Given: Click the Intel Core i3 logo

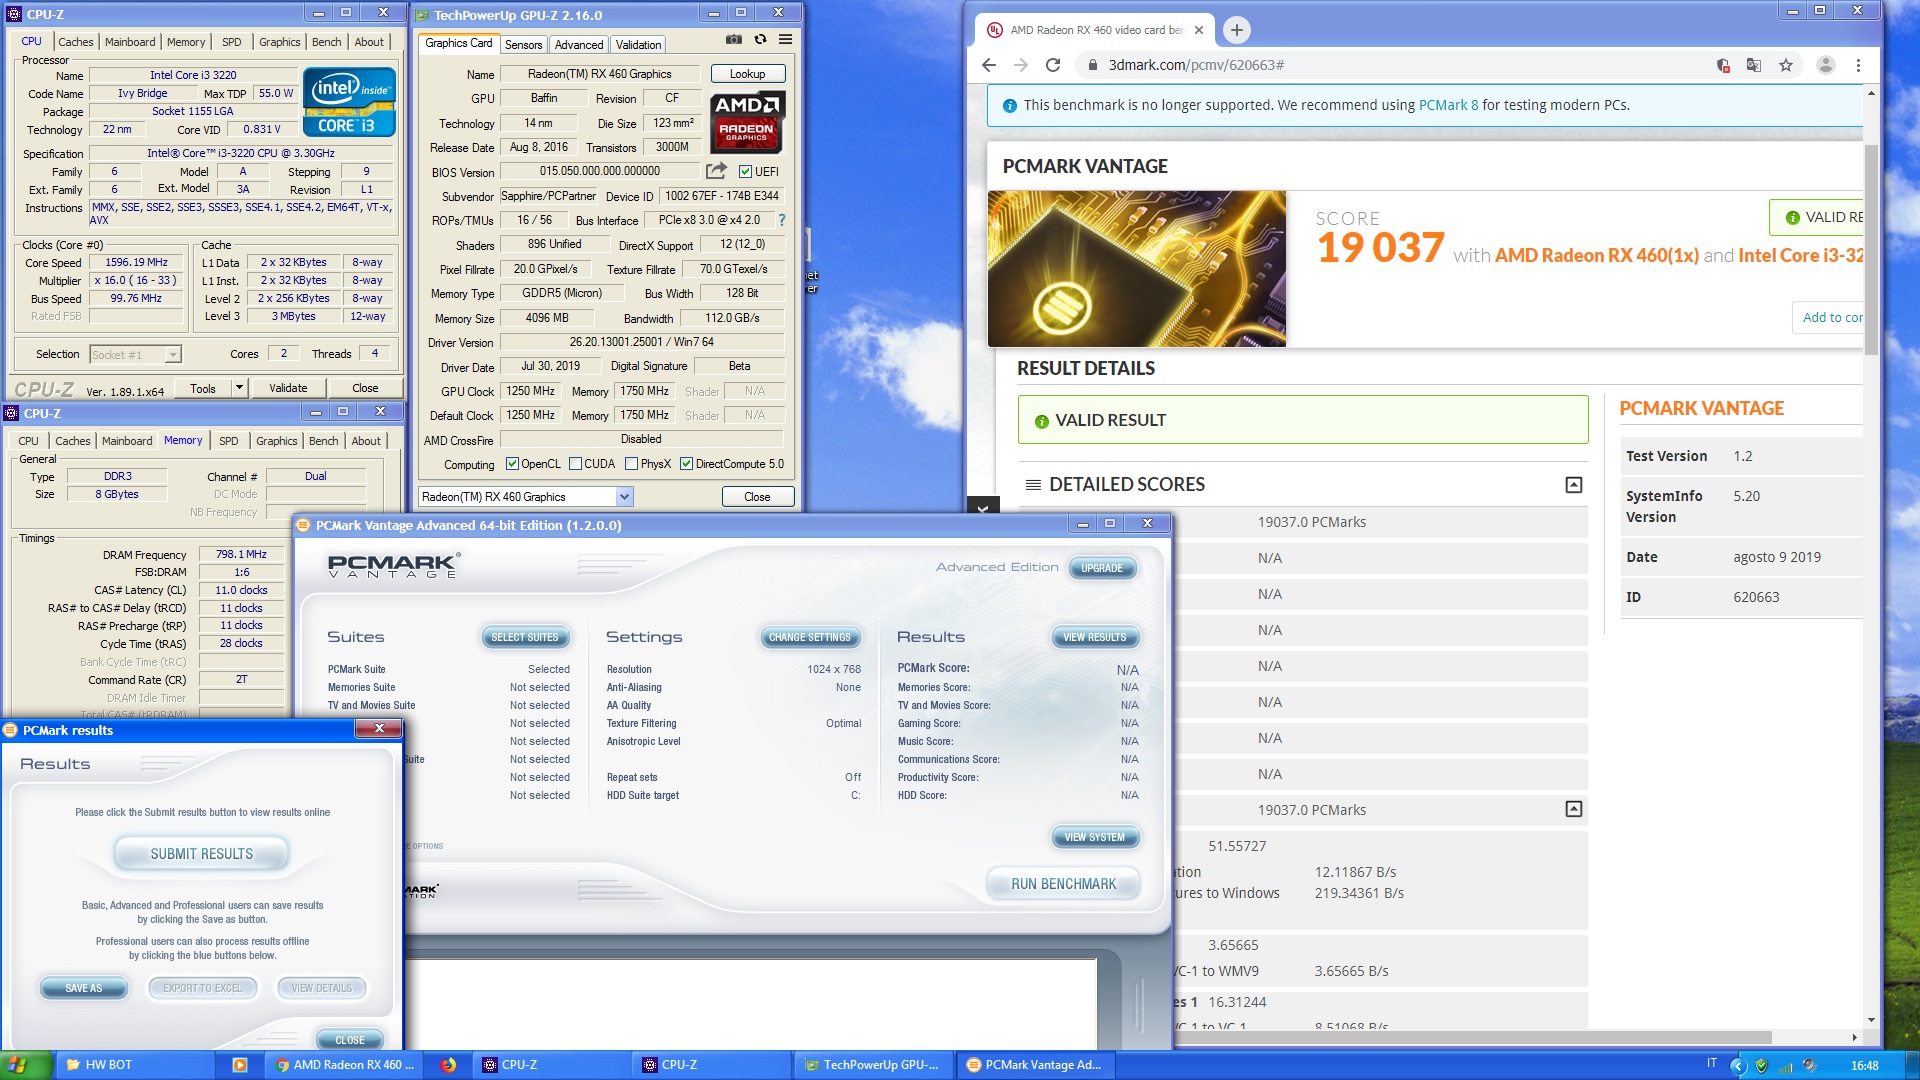Looking at the screenshot, I should coord(349,102).
